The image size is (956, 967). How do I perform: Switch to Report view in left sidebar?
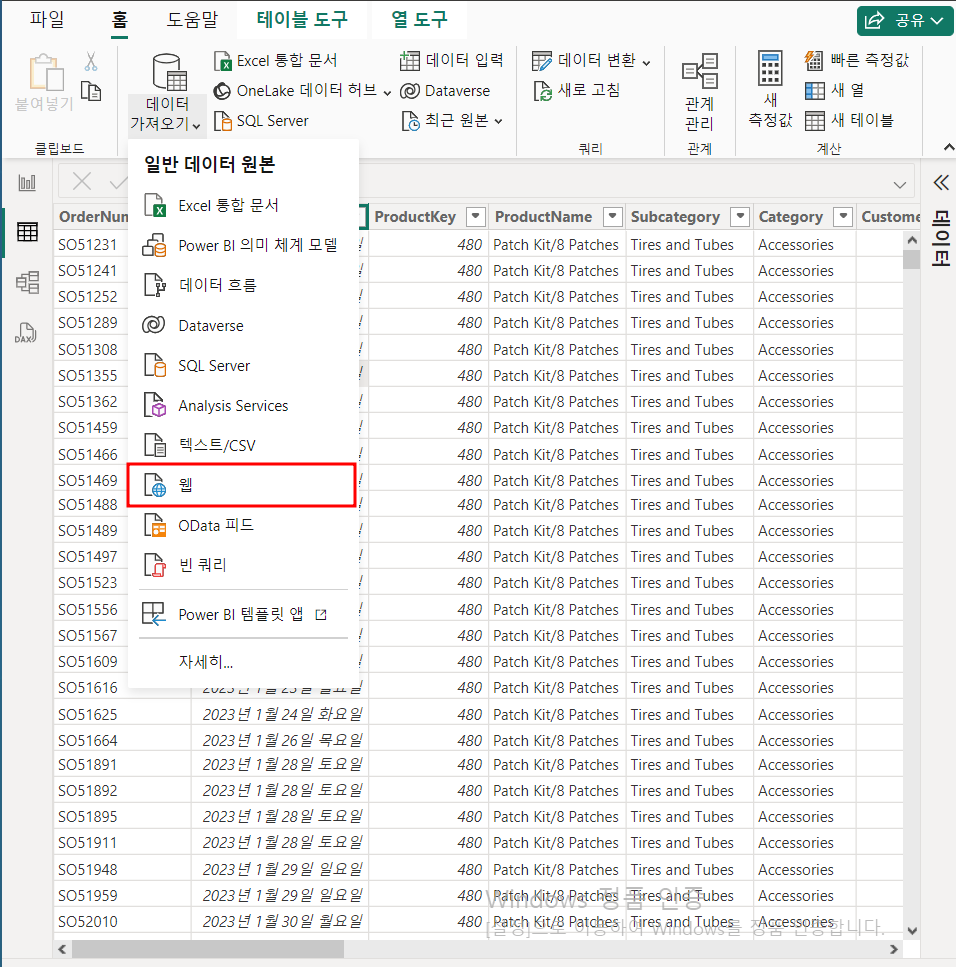[27, 183]
